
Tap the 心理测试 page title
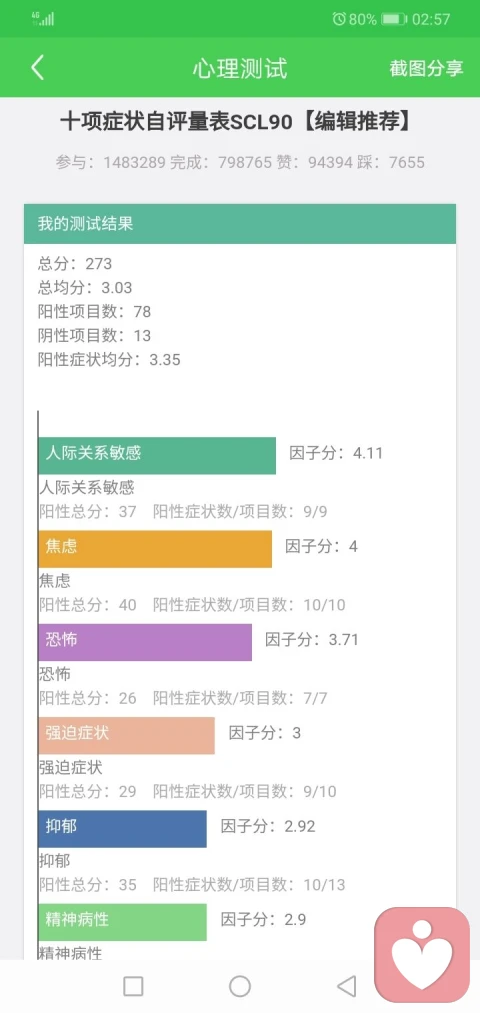(x=240, y=68)
